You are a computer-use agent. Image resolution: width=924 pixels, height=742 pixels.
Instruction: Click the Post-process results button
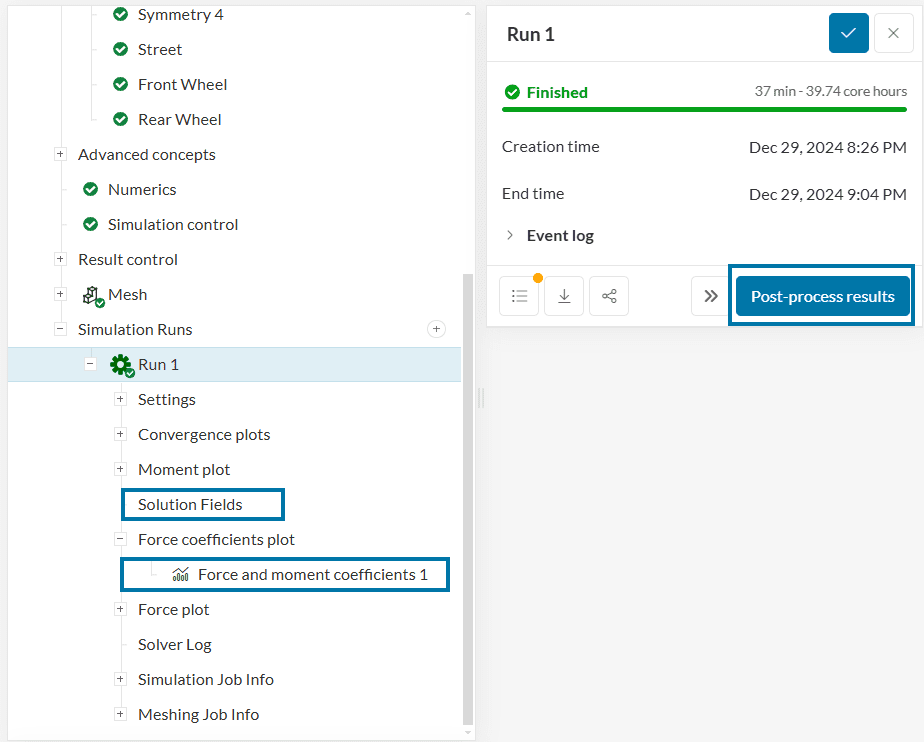(822, 296)
